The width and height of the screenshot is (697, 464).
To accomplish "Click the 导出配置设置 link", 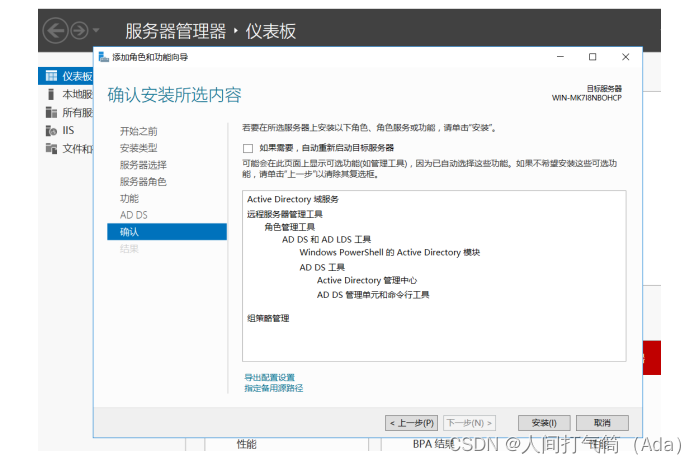I will pyautogui.click(x=269, y=377).
